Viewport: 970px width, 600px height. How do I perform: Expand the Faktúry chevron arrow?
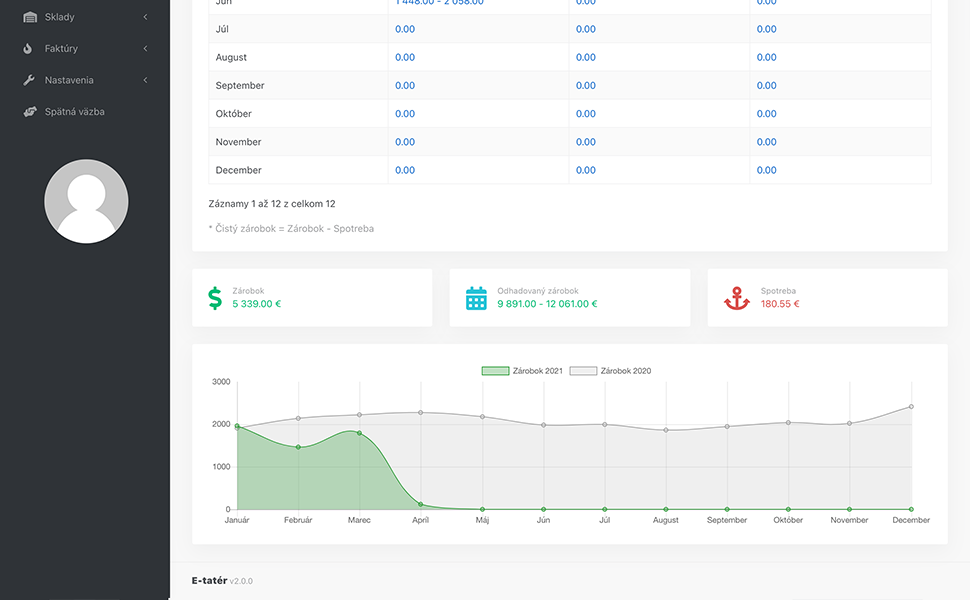(145, 48)
